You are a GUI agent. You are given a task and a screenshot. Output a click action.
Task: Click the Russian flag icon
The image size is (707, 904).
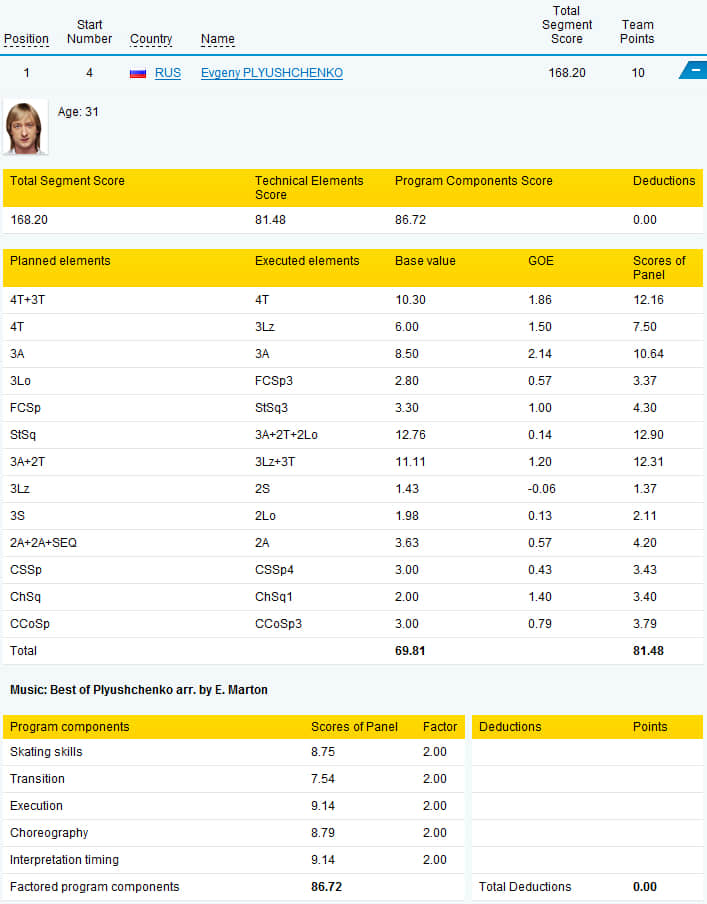click(x=138, y=73)
